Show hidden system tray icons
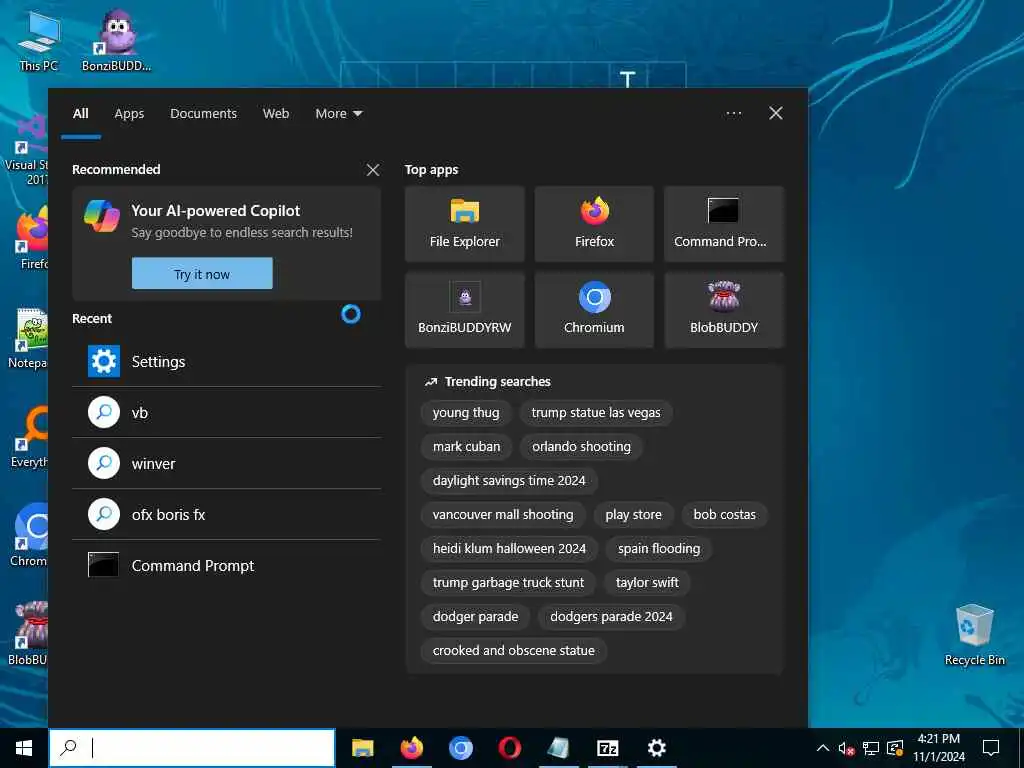This screenshot has height=768, width=1024. pos(823,748)
